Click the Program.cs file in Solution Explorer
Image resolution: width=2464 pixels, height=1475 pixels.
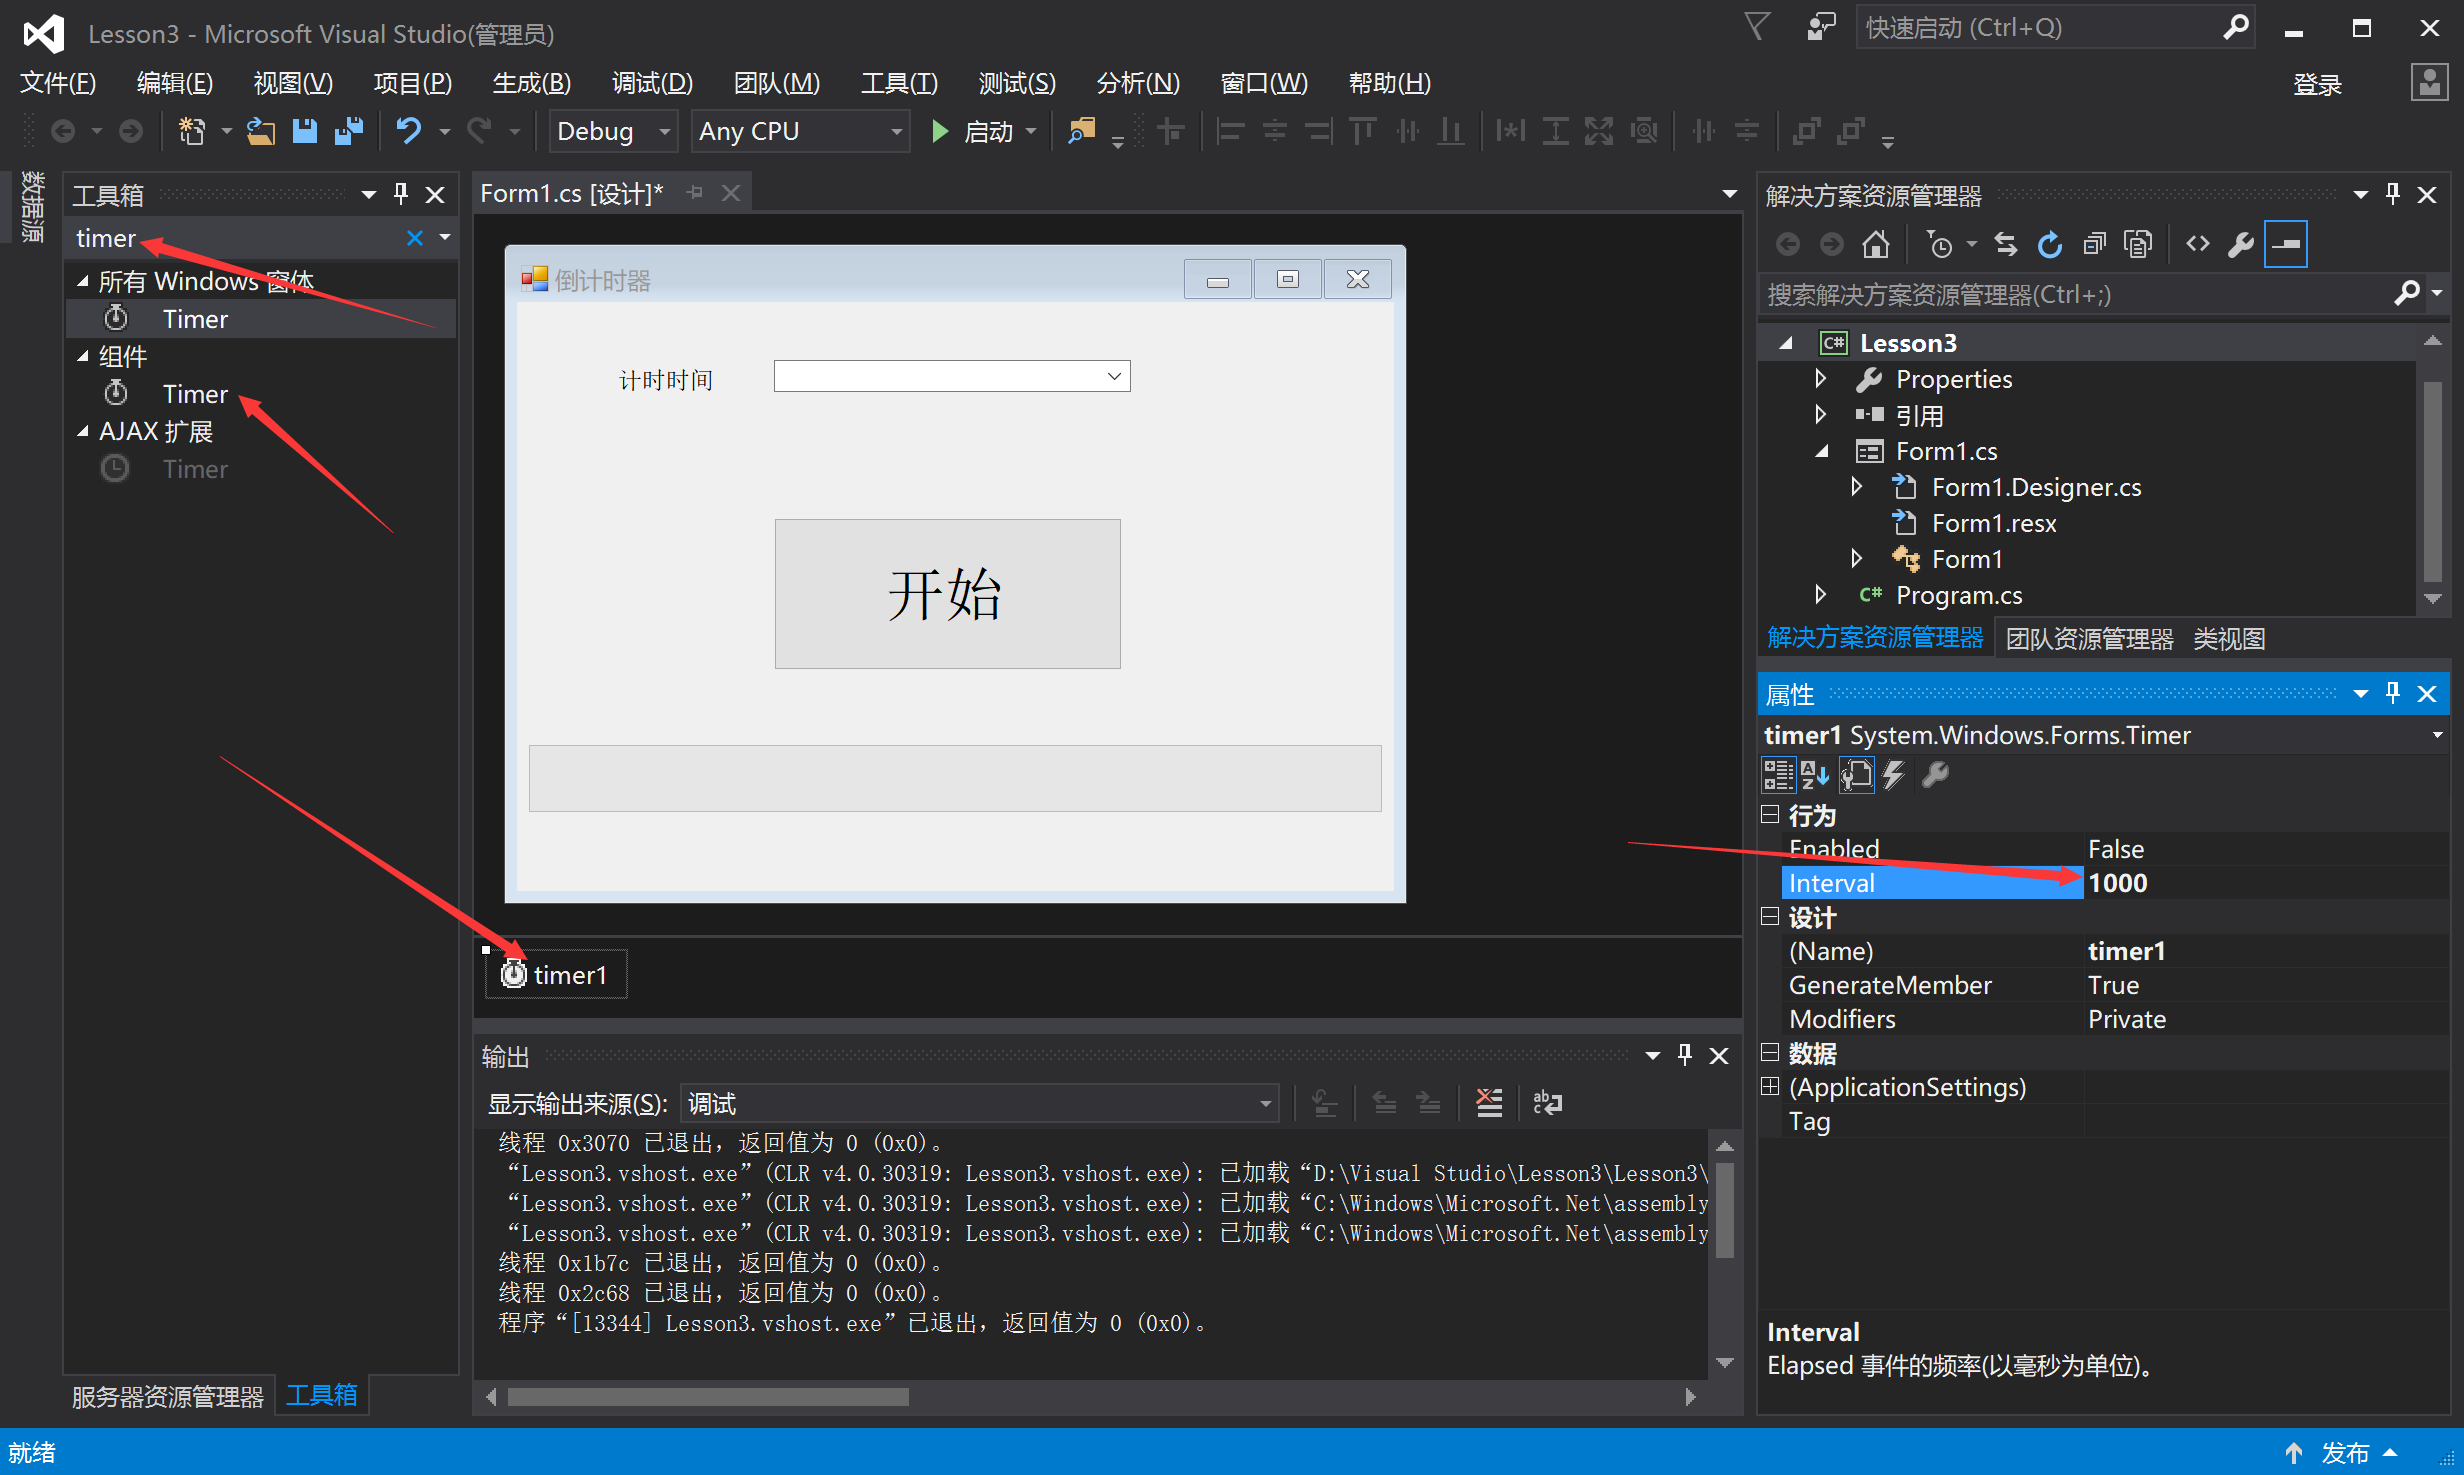pyautogui.click(x=1959, y=595)
